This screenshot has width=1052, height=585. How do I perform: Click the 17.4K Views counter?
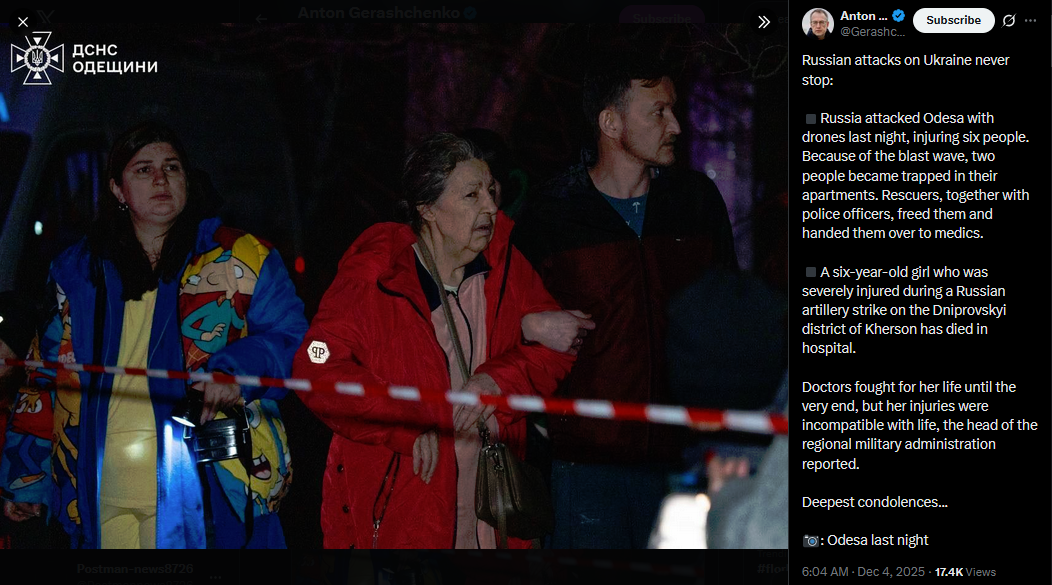(x=965, y=572)
